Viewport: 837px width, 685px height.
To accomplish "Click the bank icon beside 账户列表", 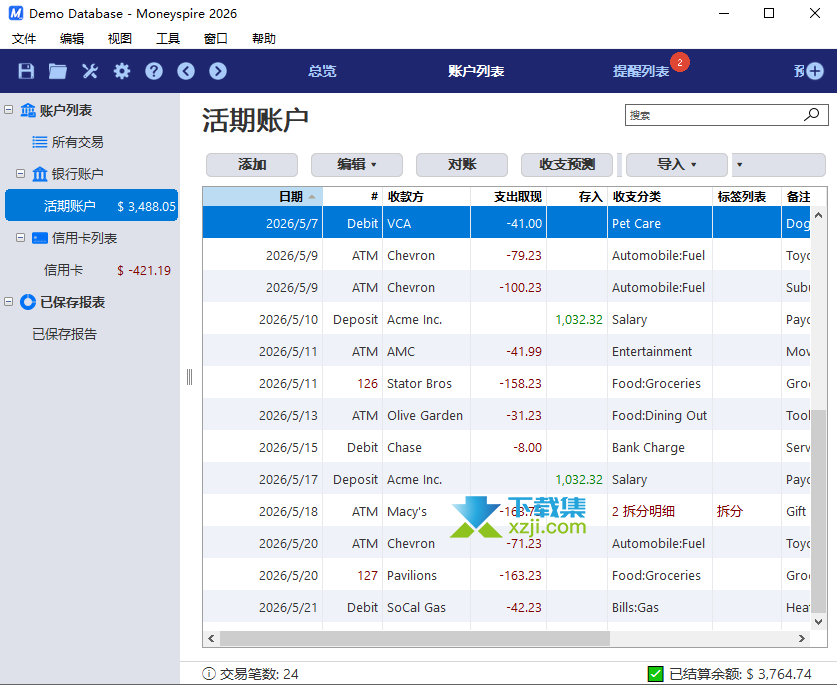I will tap(28, 111).
